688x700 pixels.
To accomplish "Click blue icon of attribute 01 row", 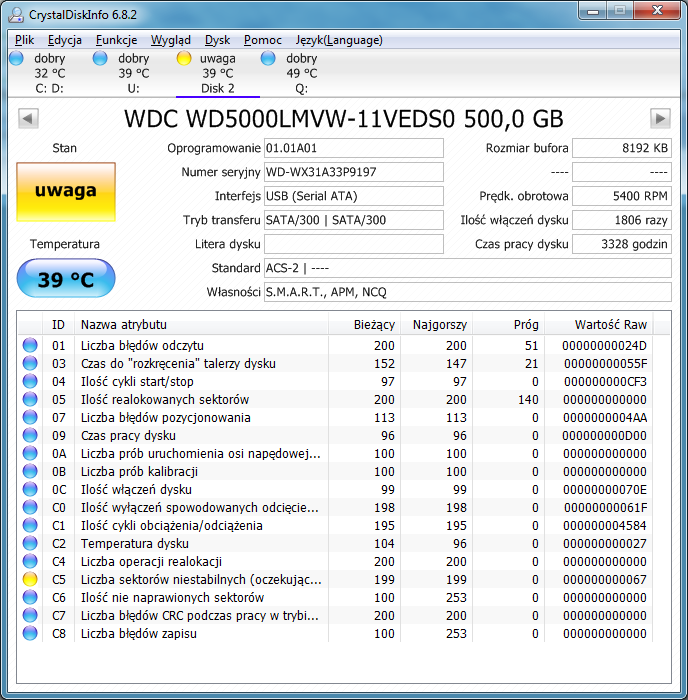I will 30,346.
